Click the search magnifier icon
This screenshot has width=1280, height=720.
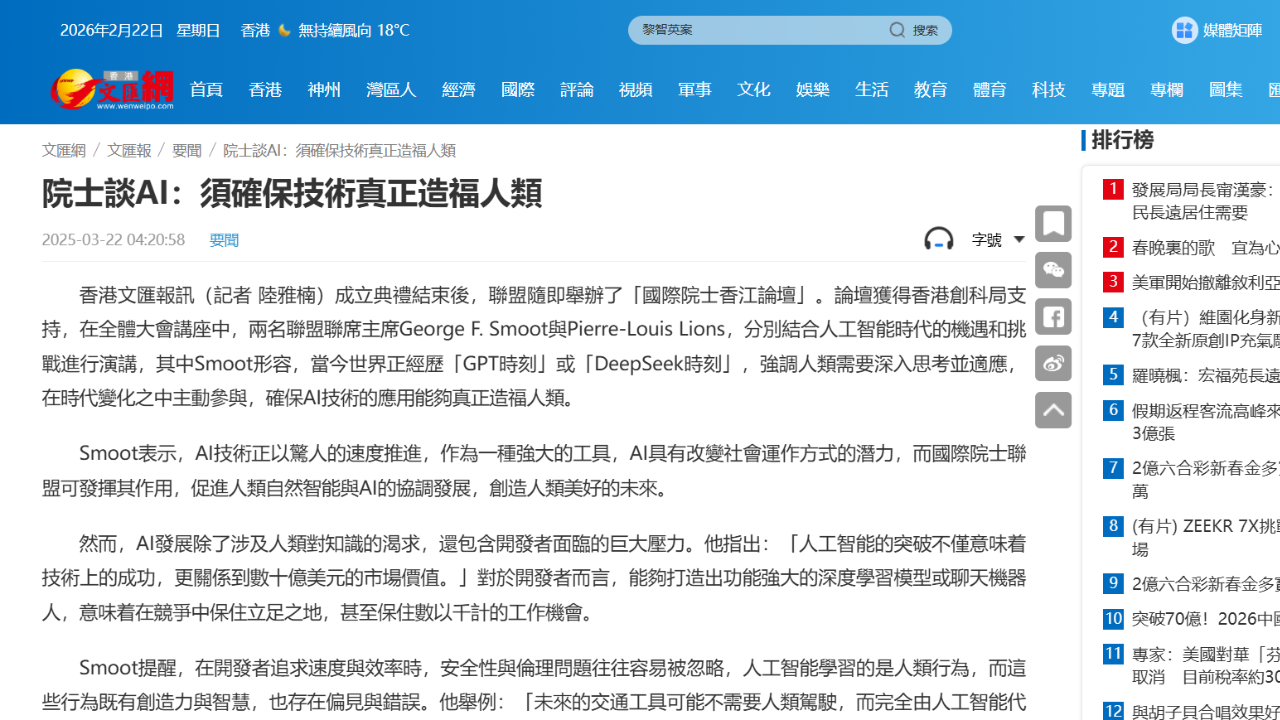click(x=897, y=30)
